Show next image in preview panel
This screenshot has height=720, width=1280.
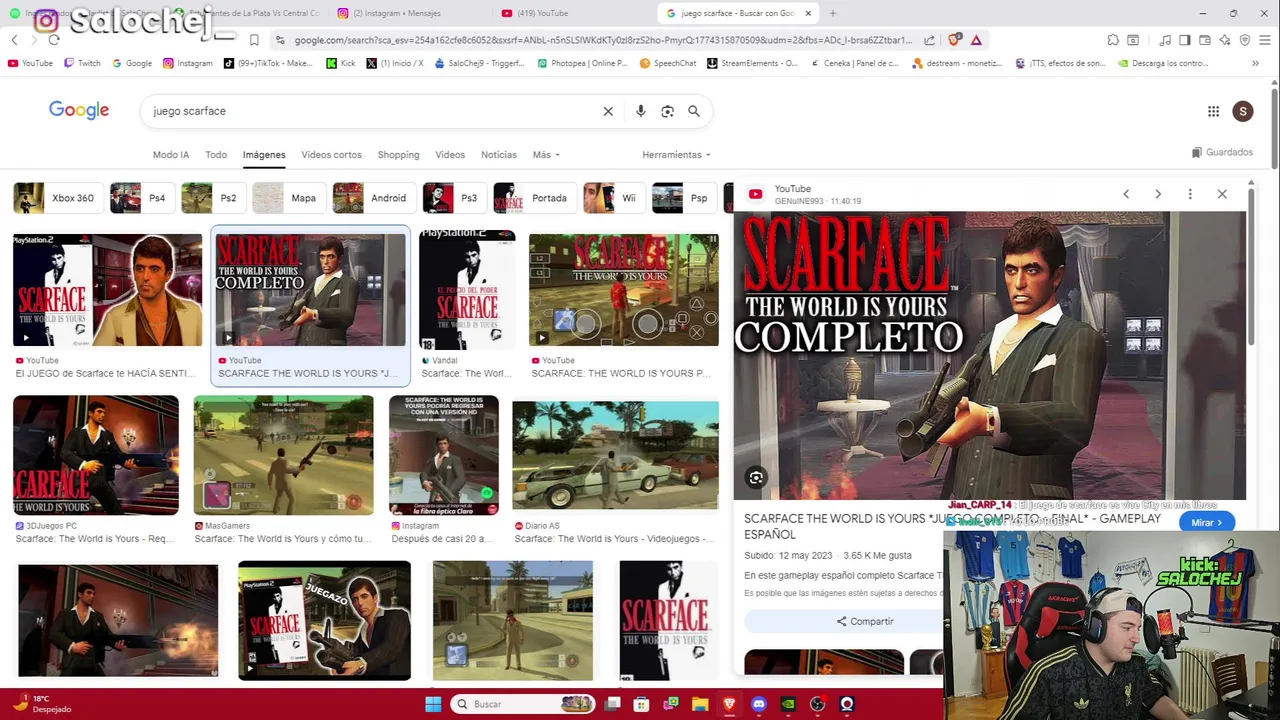click(1158, 194)
